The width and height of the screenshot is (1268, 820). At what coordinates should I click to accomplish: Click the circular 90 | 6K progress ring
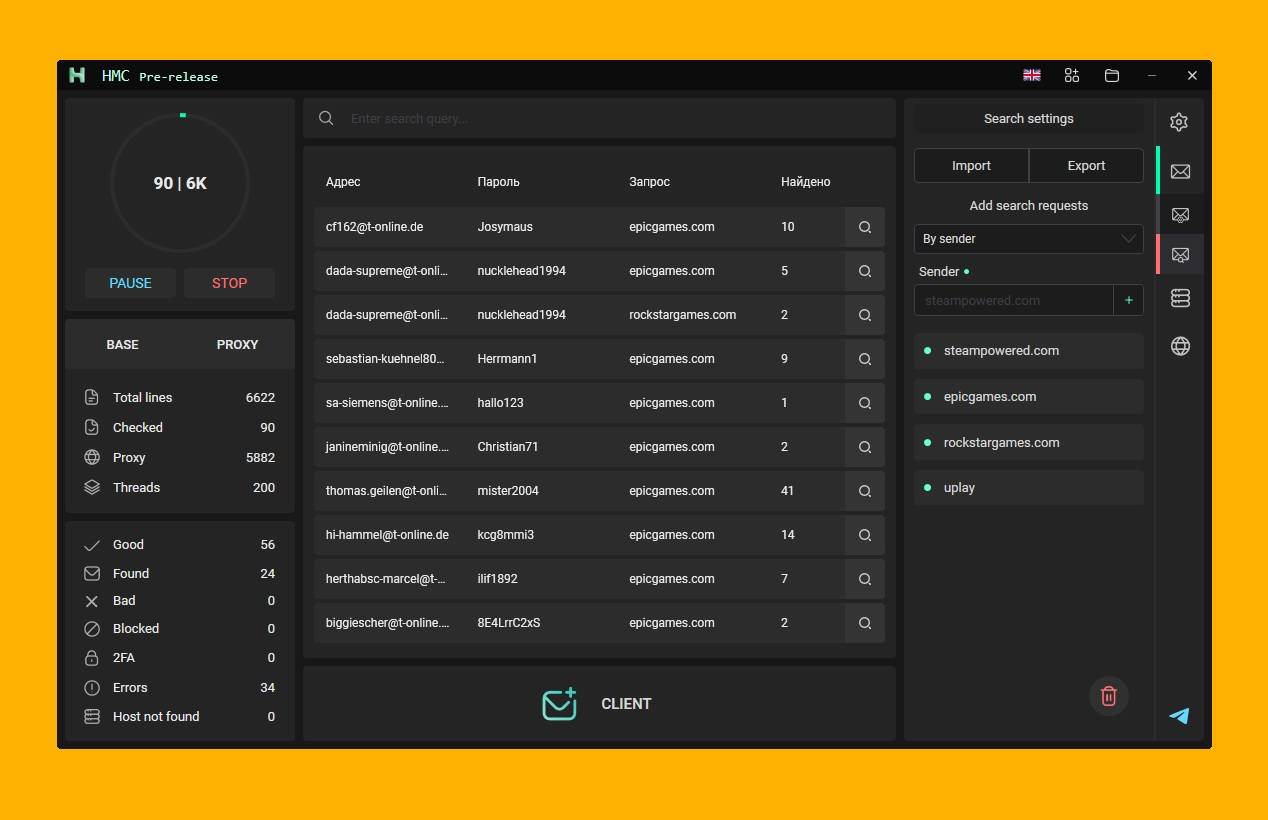(180, 183)
